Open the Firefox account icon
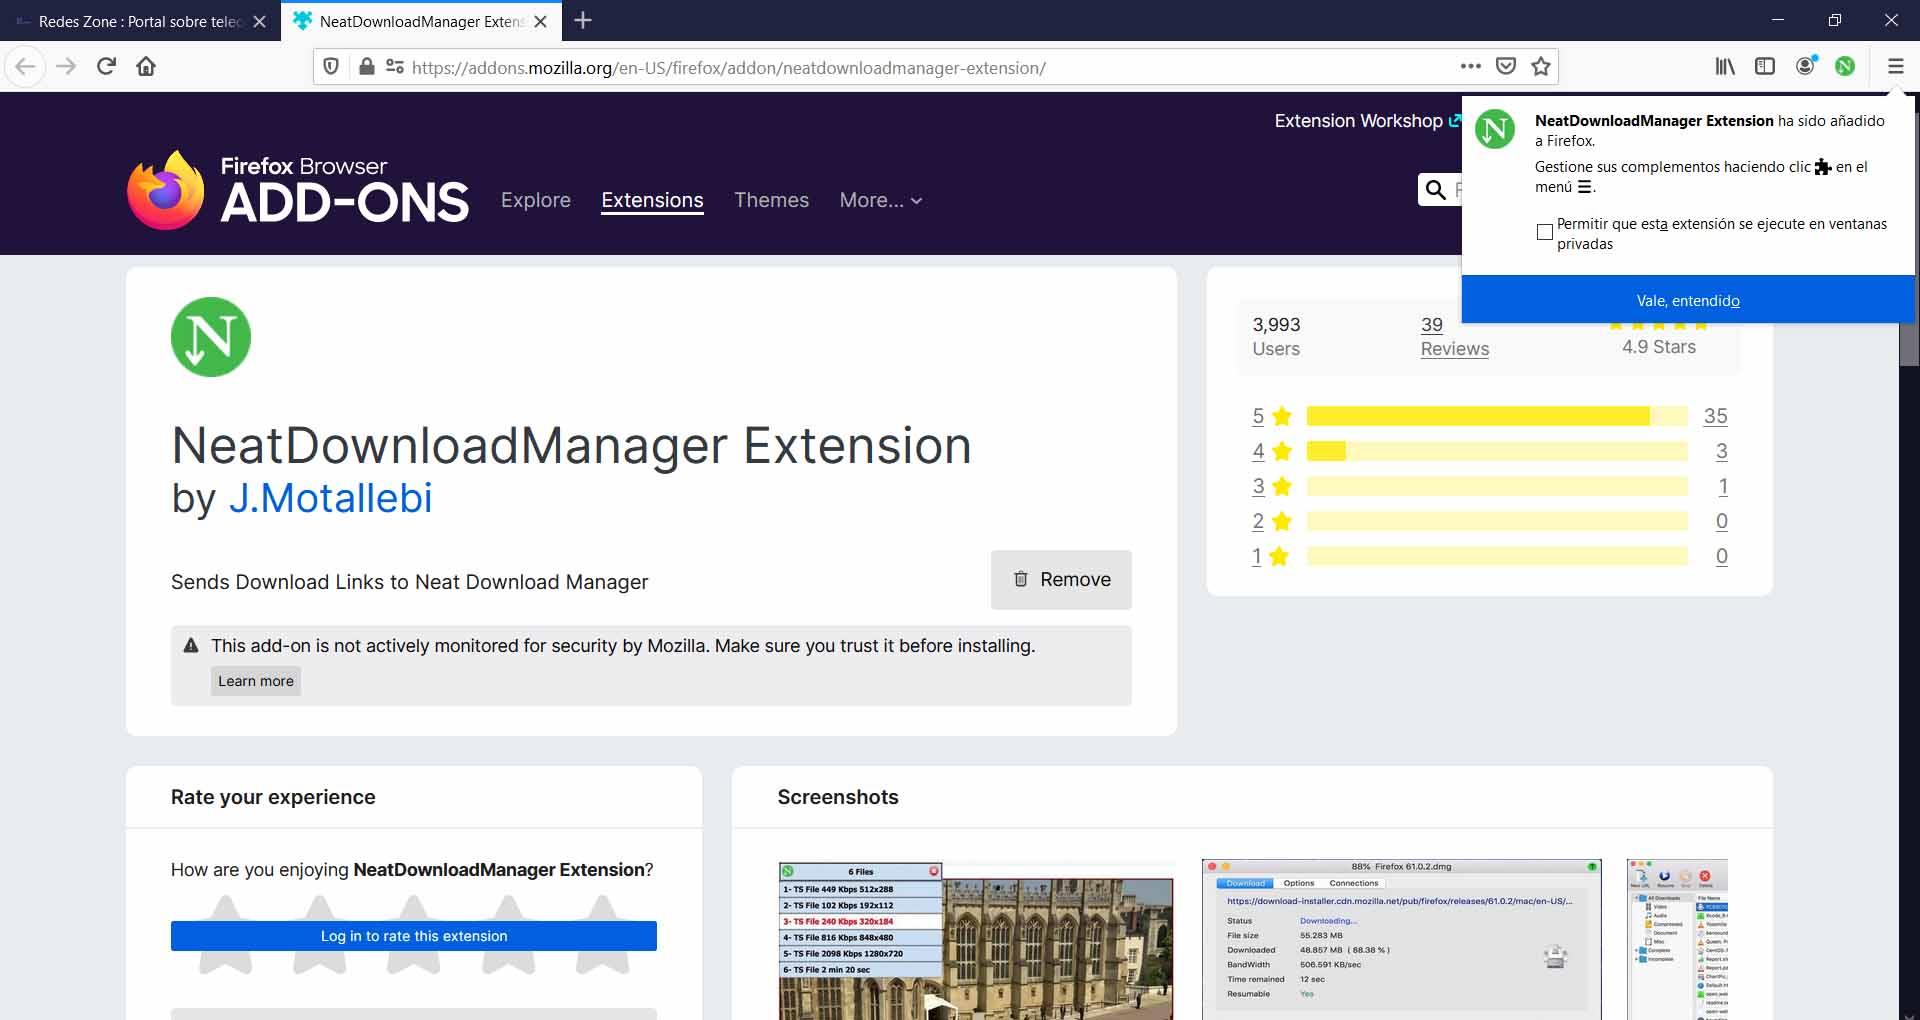The image size is (1920, 1020). 1805,67
